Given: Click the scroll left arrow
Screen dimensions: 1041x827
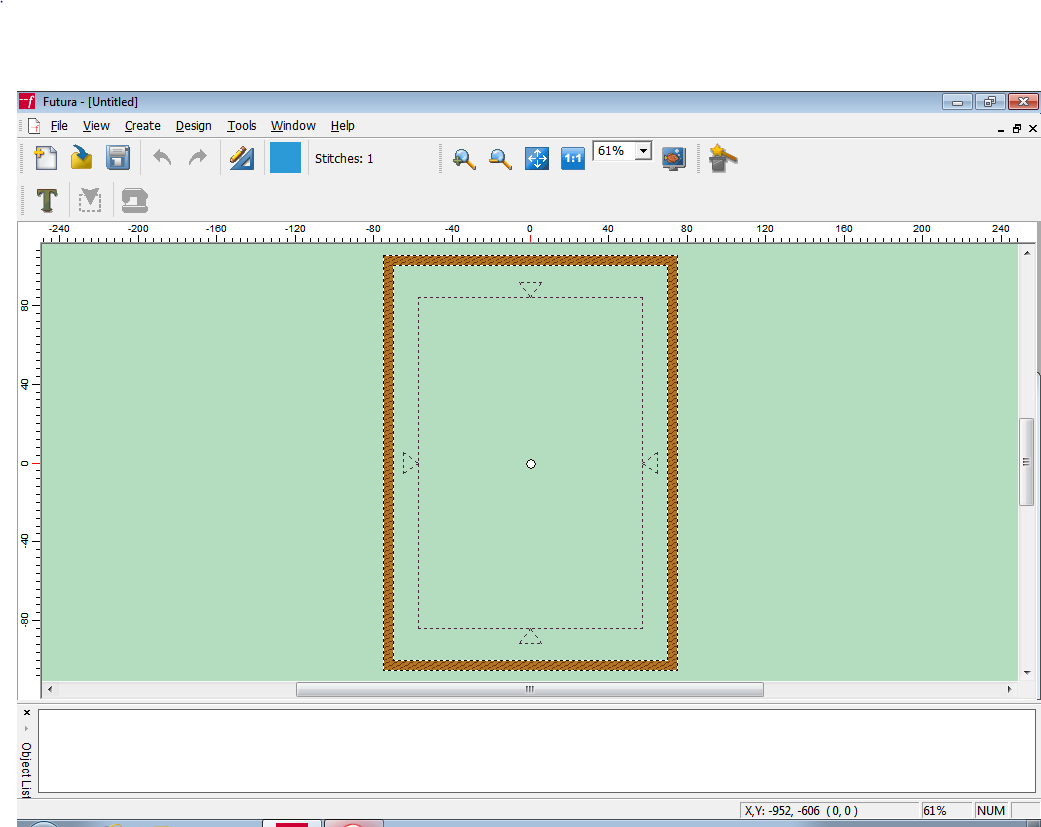Looking at the screenshot, I should [50, 690].
